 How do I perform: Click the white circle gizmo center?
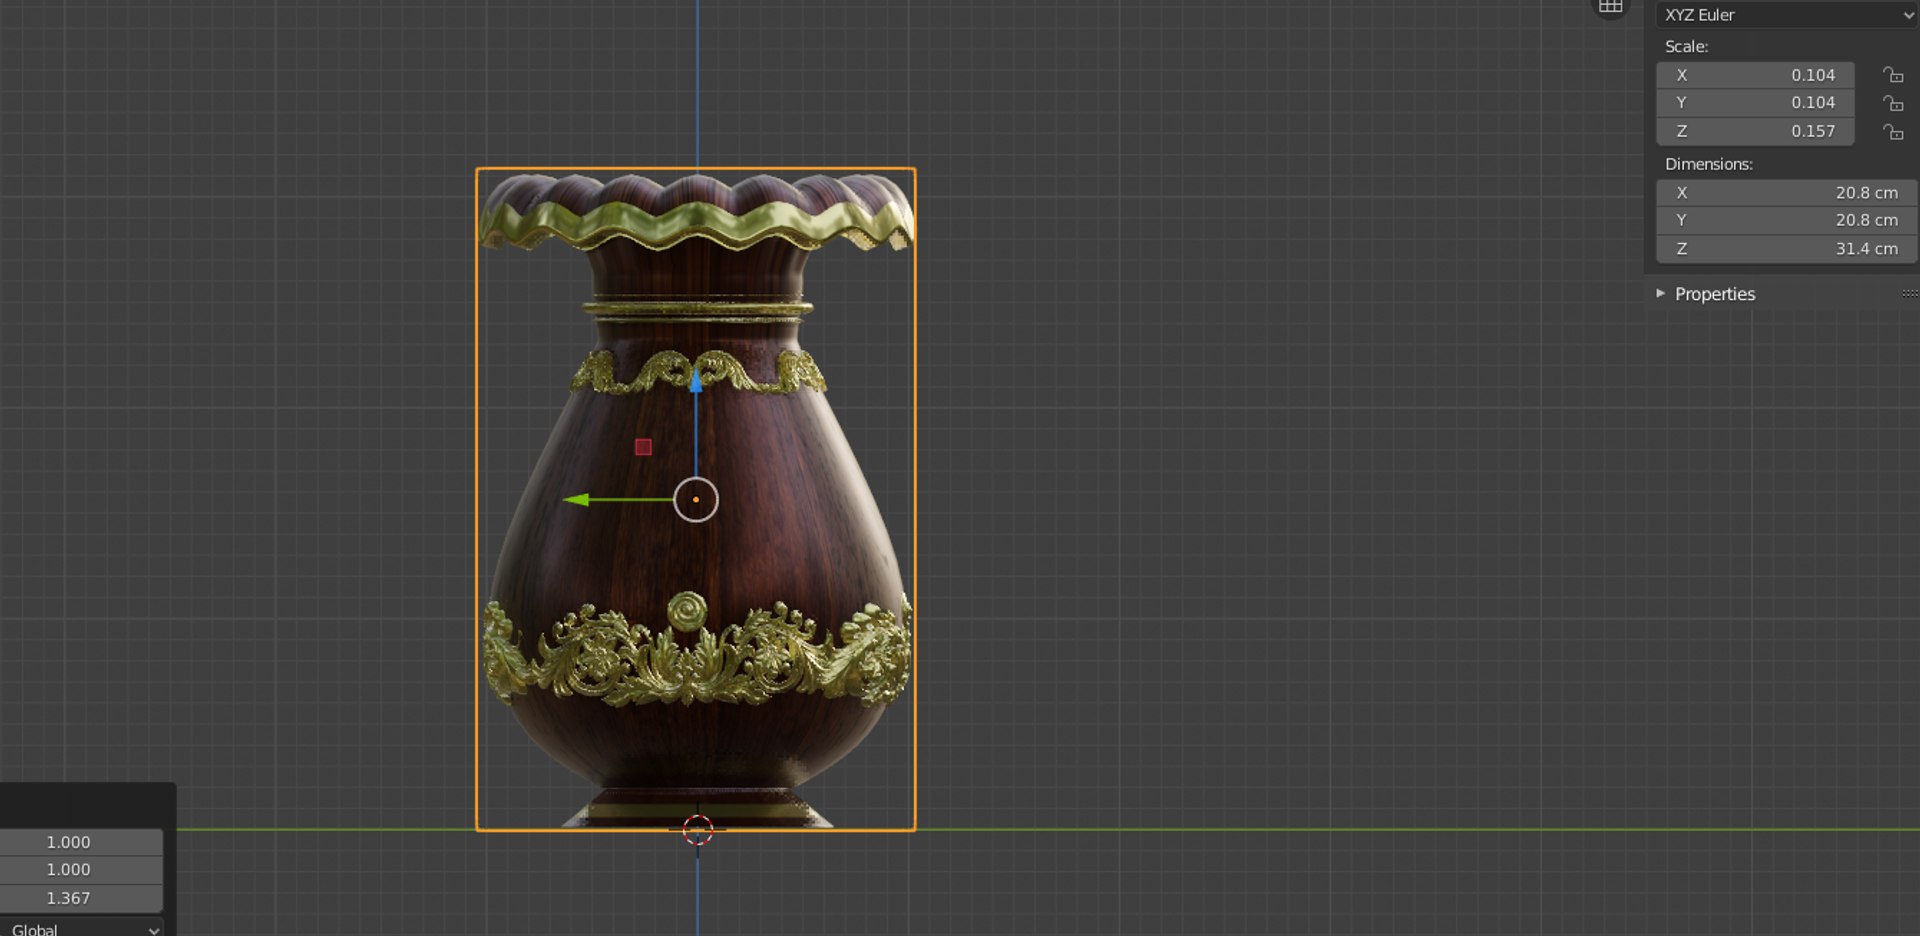[x=696, y=500]
